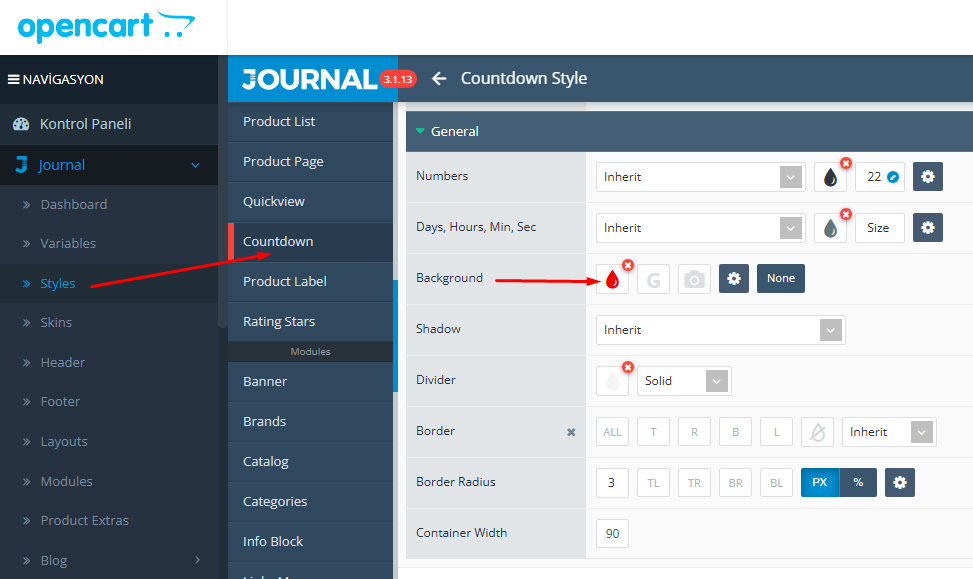Open Rating Stars styles
Viewport: 973px width, 579px height.
tap(310, 321)
